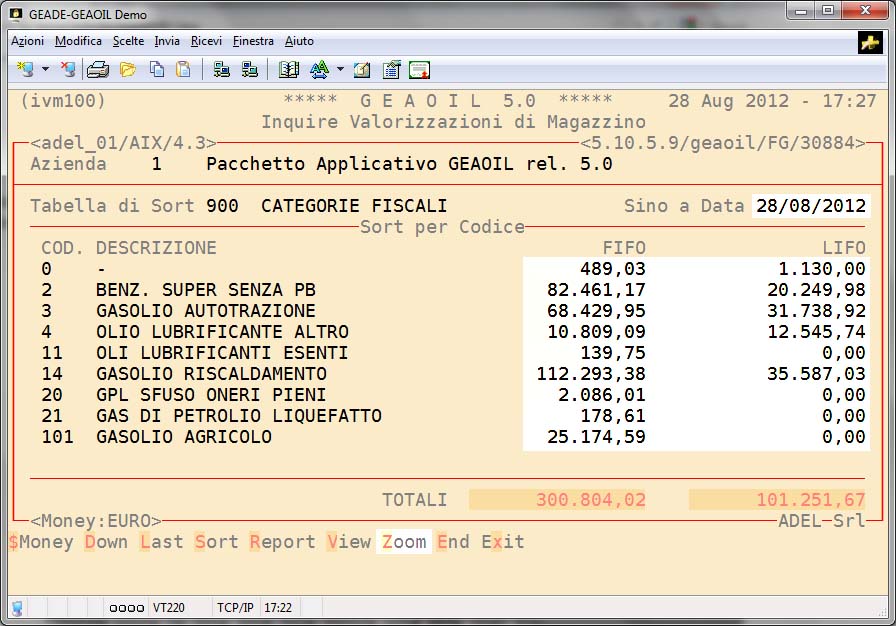This screenshot has height=626, width=896.
Task: Click the printer icon in toolbar
Action: (x=98, y=69)
